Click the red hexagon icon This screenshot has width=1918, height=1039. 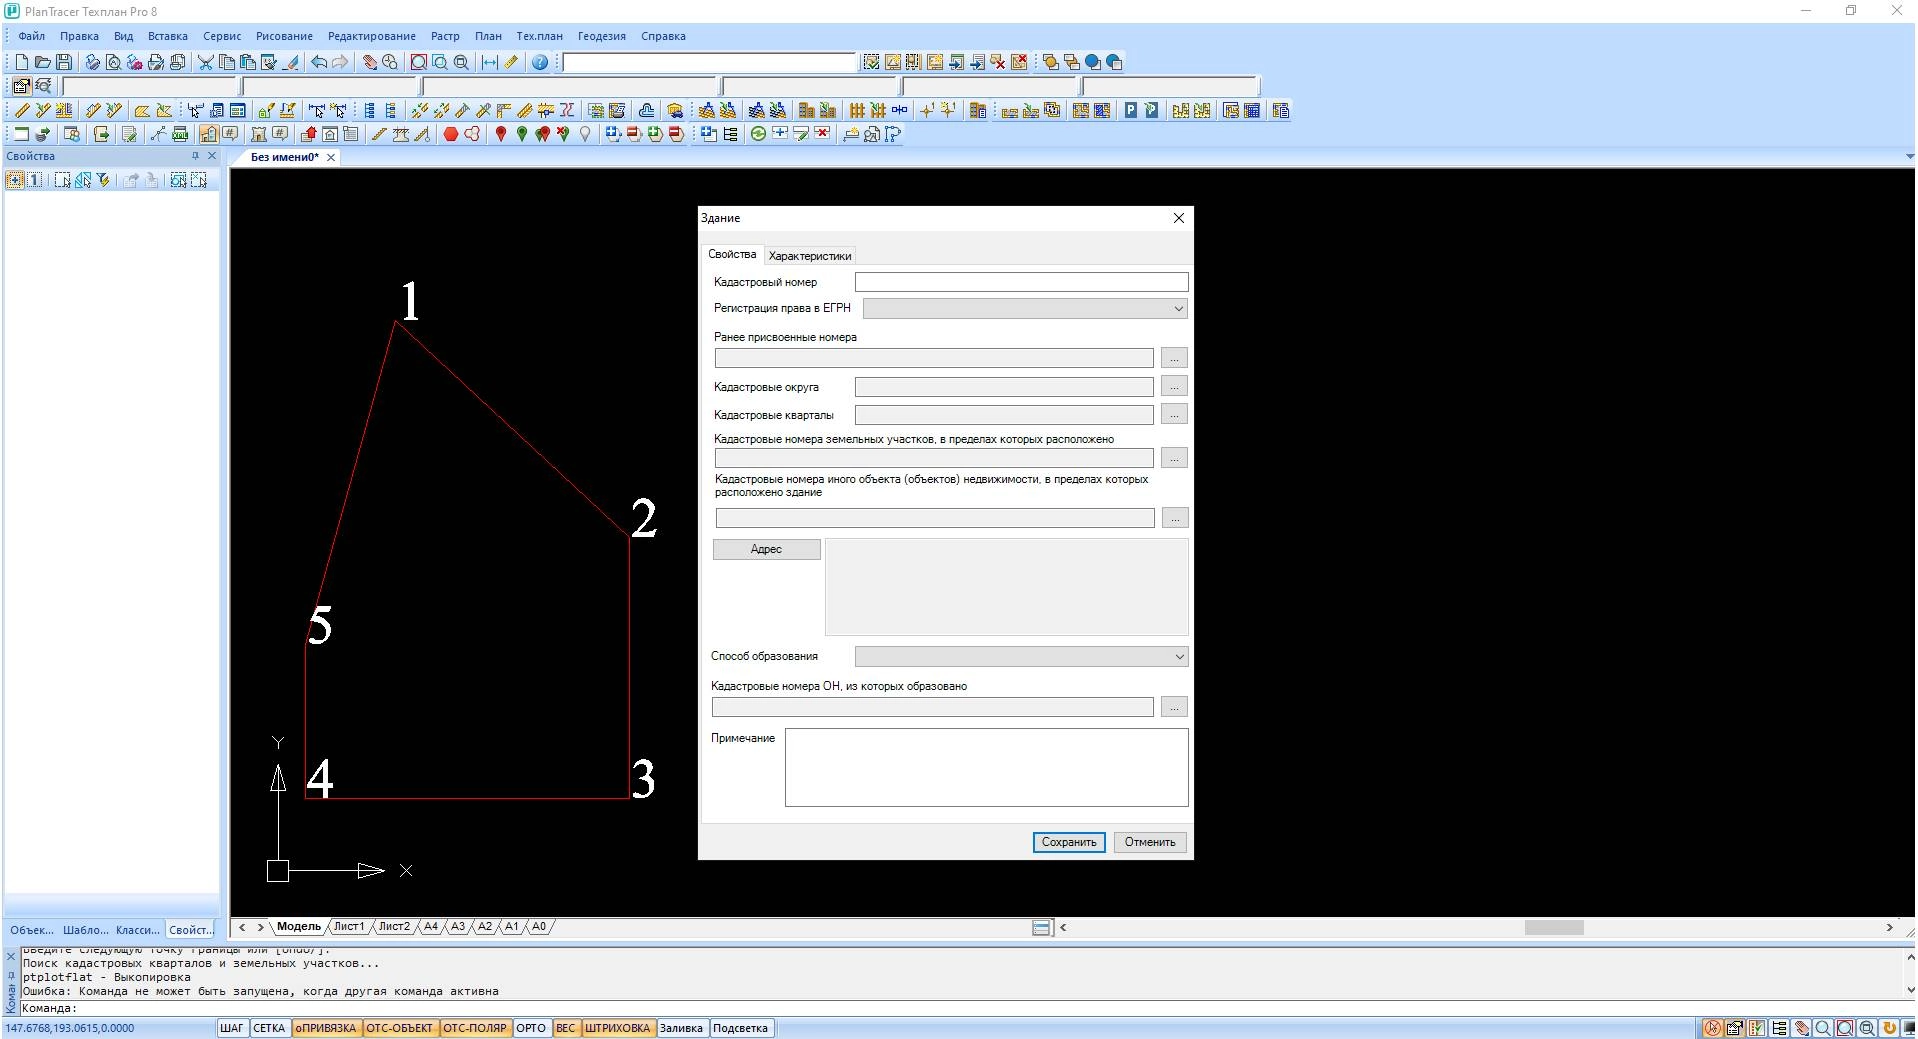451,134
